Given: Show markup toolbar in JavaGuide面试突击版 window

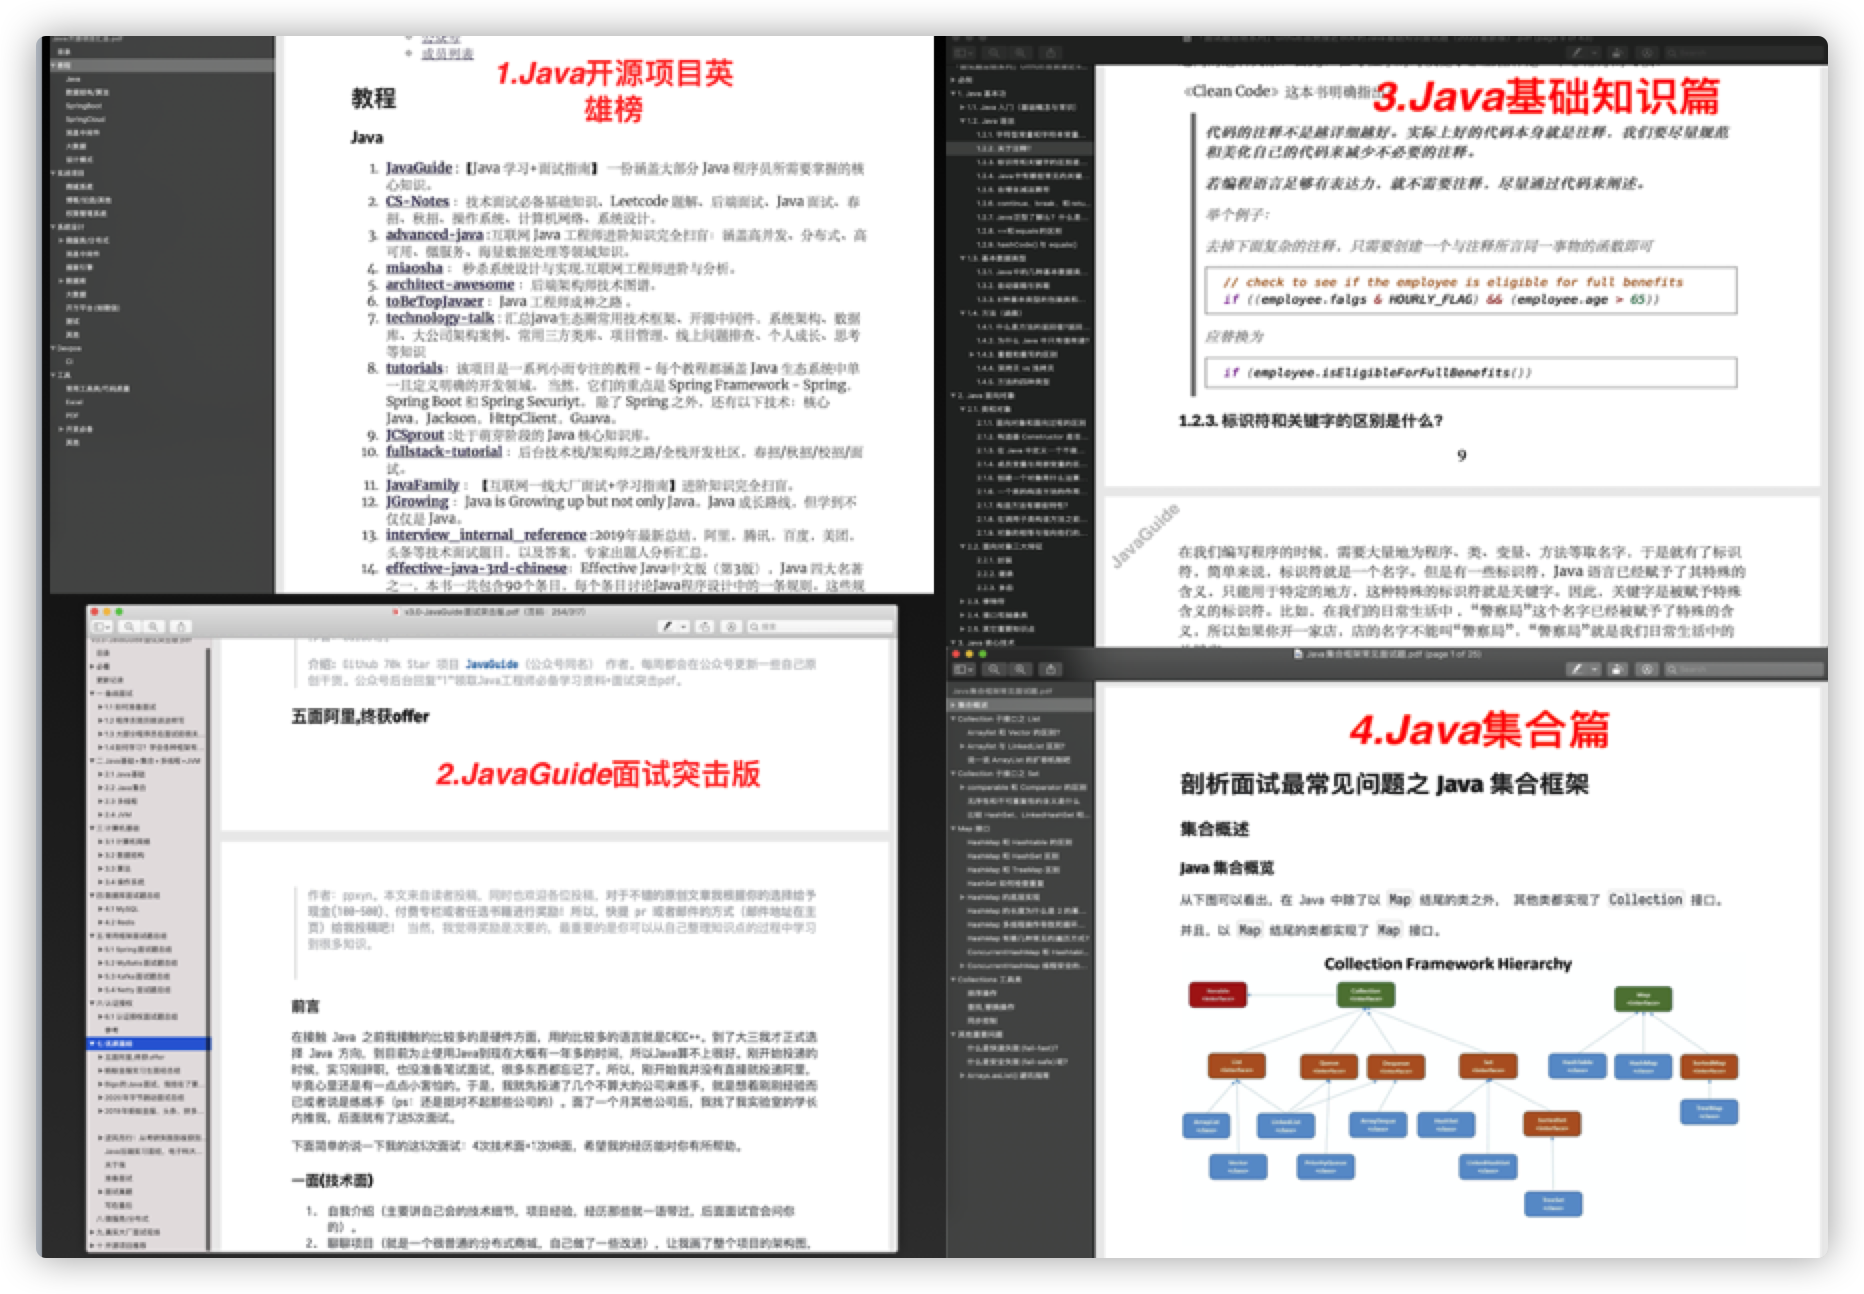Looking at the screenshot, I should (732, 627).
